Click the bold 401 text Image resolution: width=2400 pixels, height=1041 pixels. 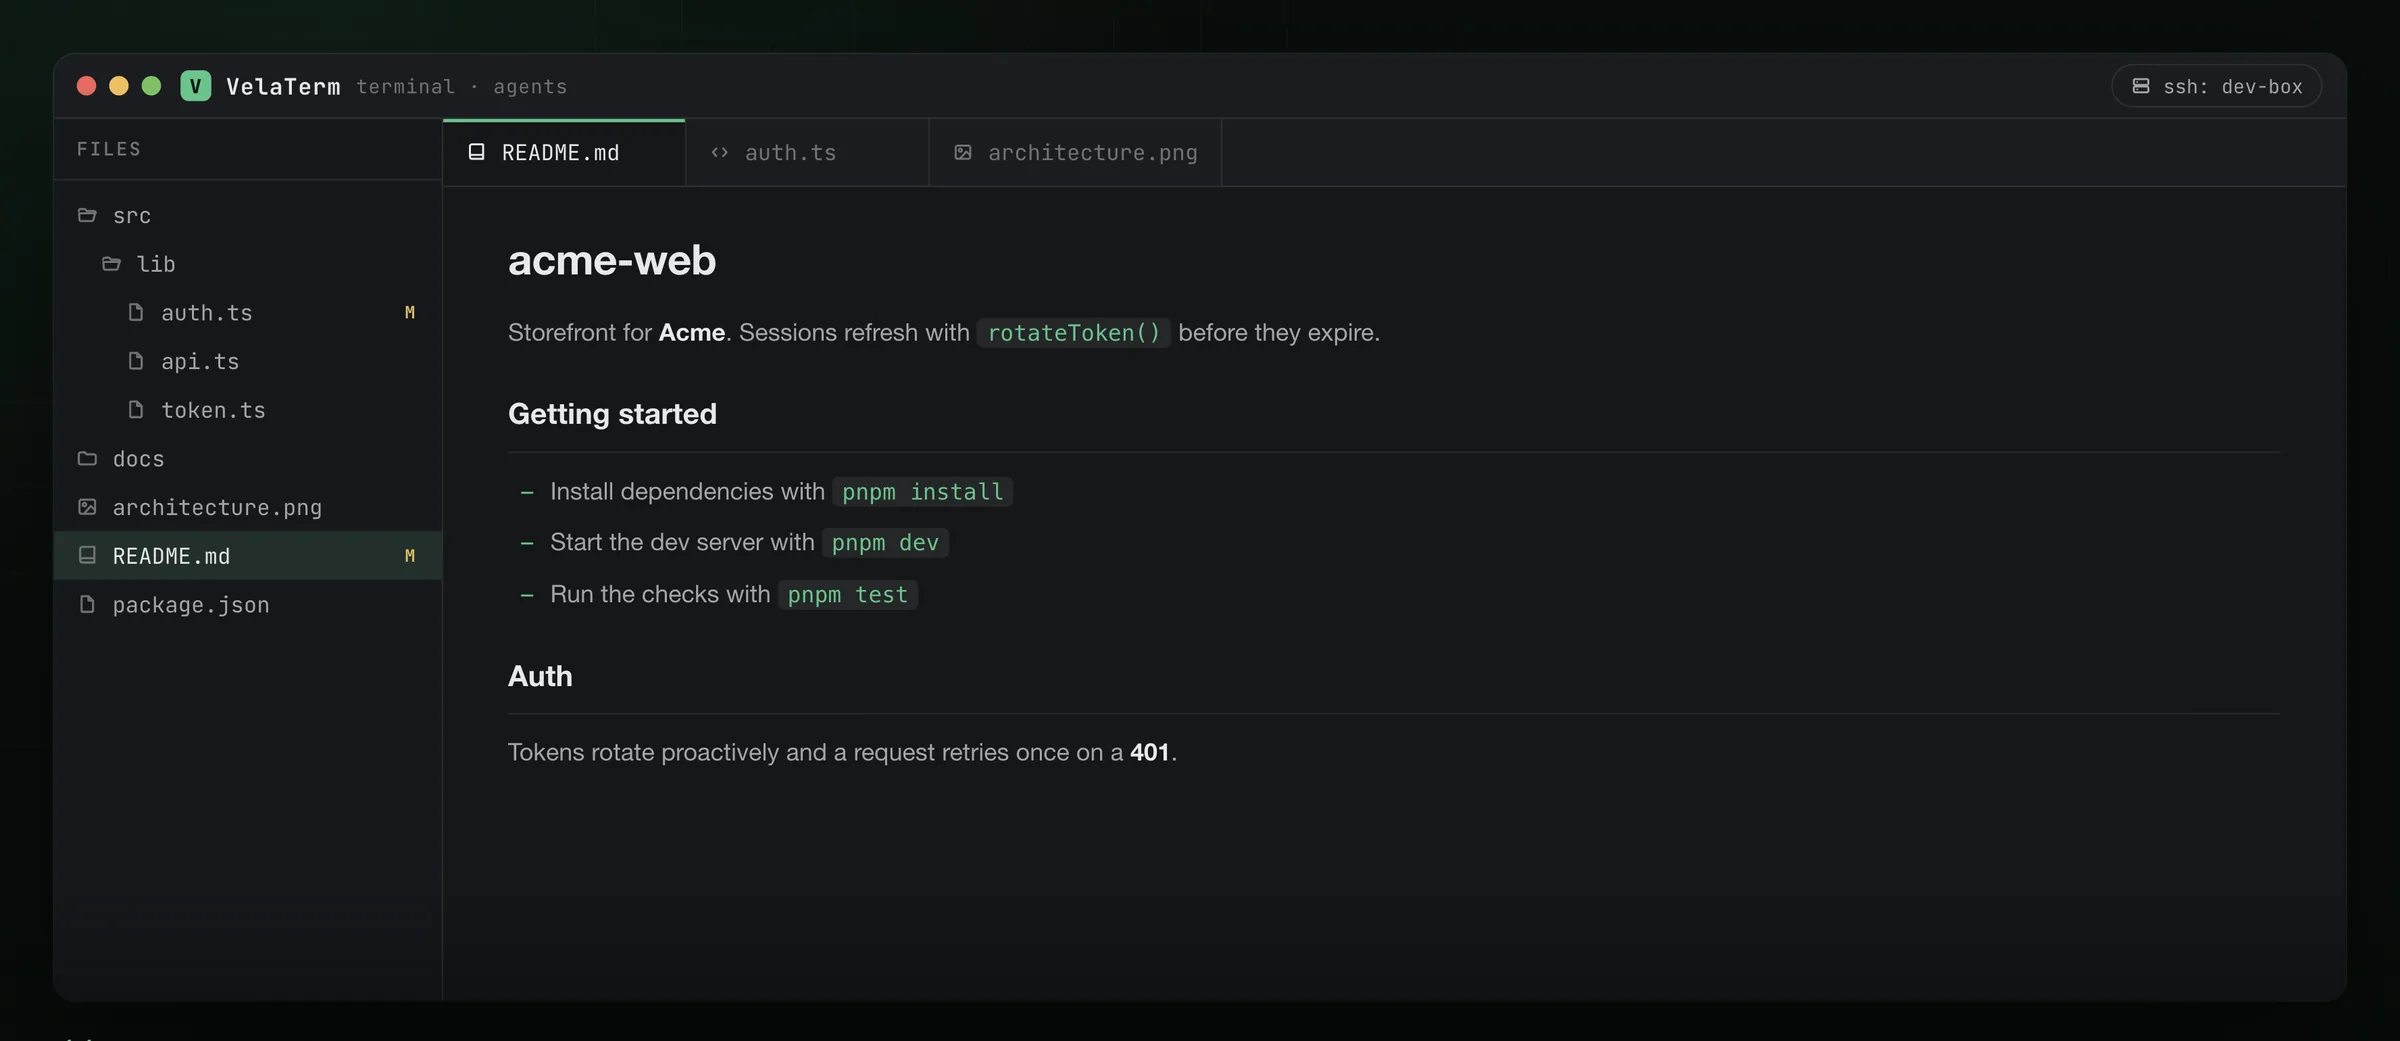[x=1149, y=752]
